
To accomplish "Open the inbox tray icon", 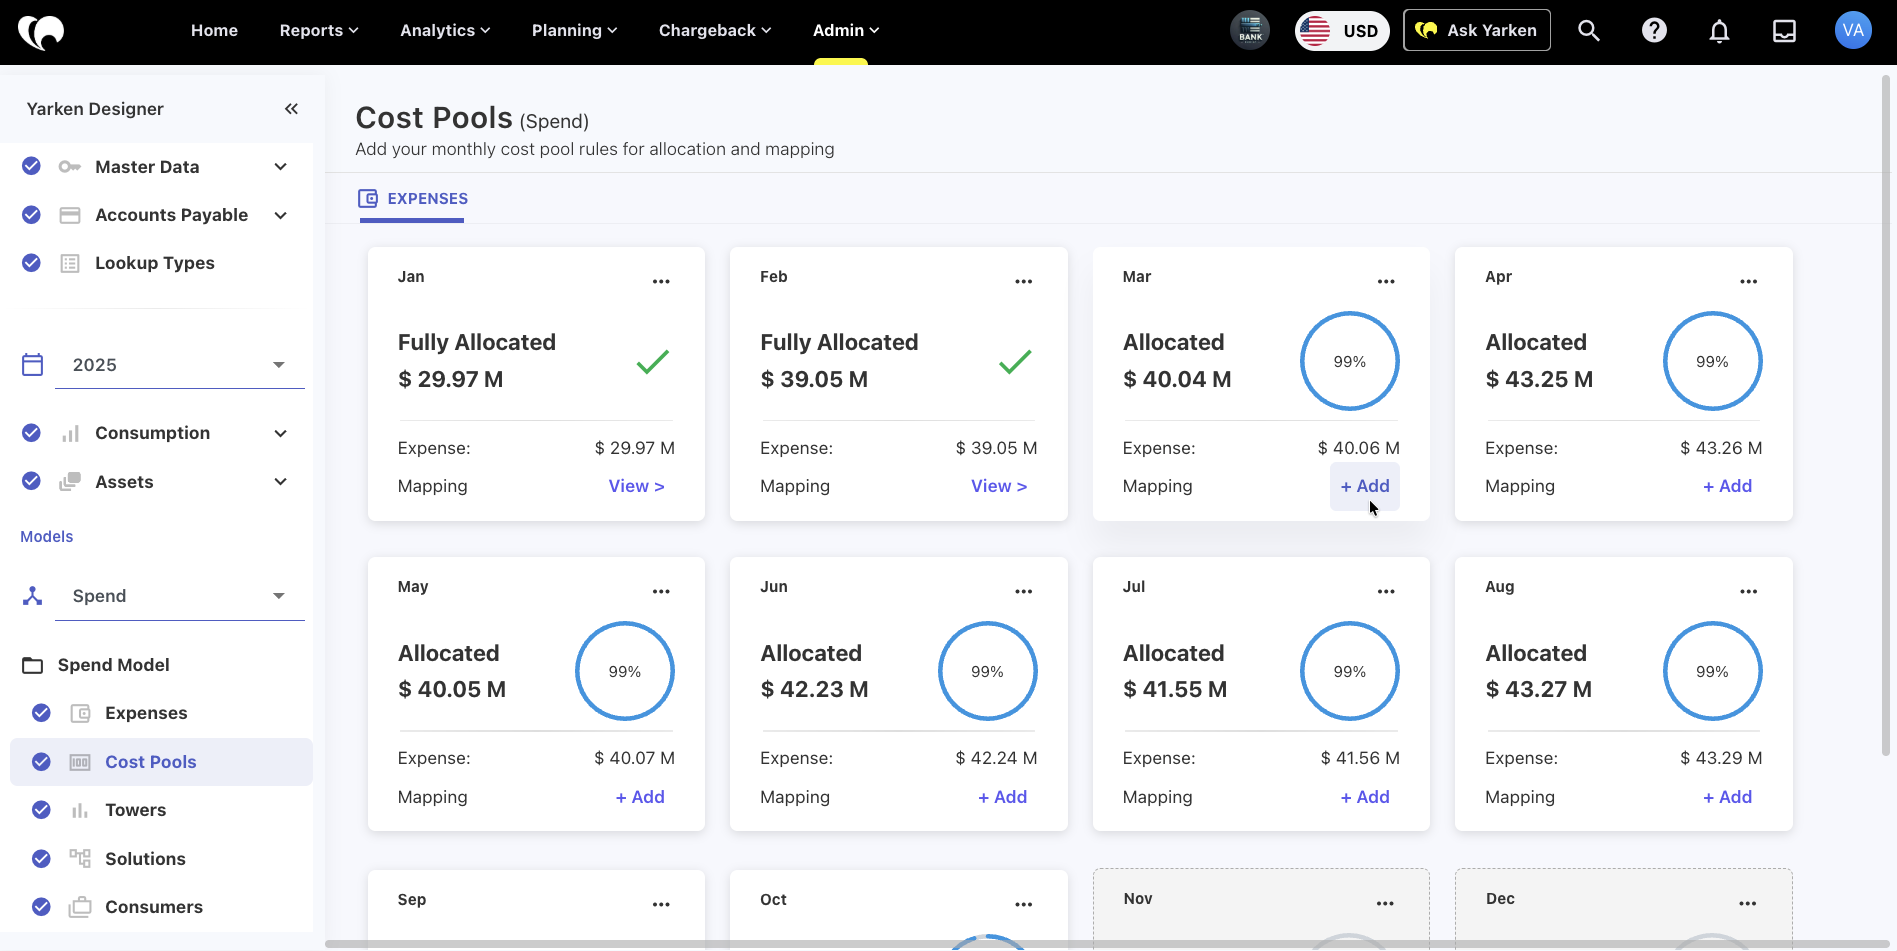I will (x=1784, y=31).
